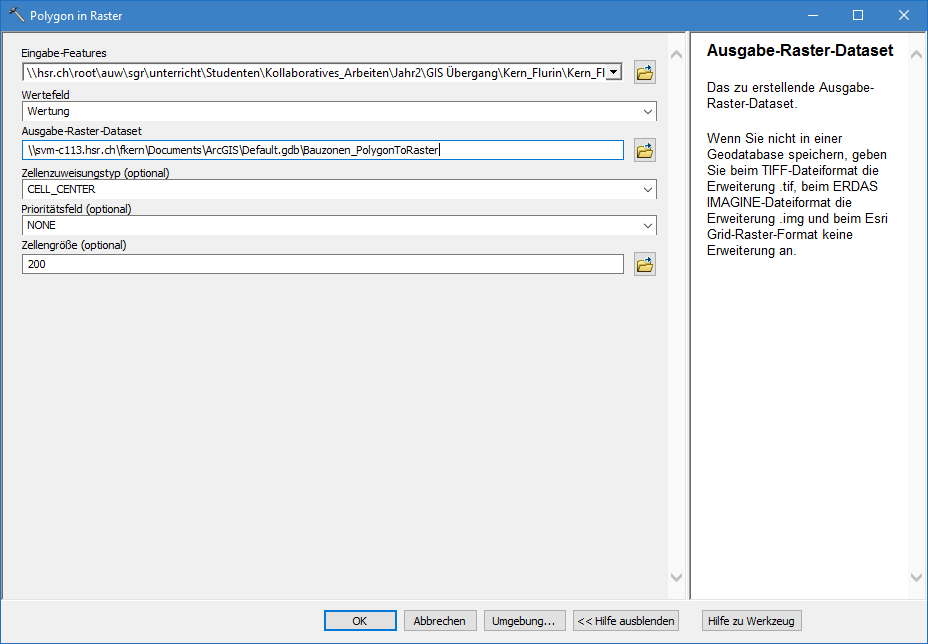
Task: Open Hilfe zu Werkzeug
Action: coord(751,621)
